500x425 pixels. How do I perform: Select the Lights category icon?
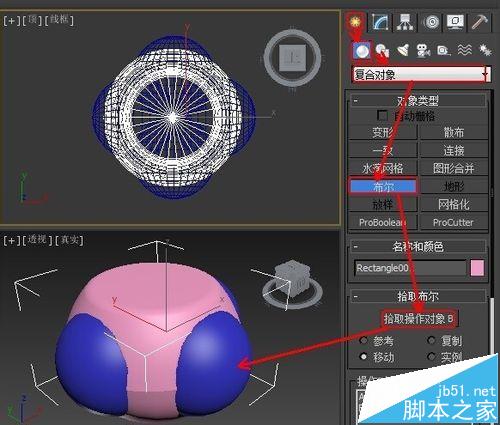click(403, 50)
